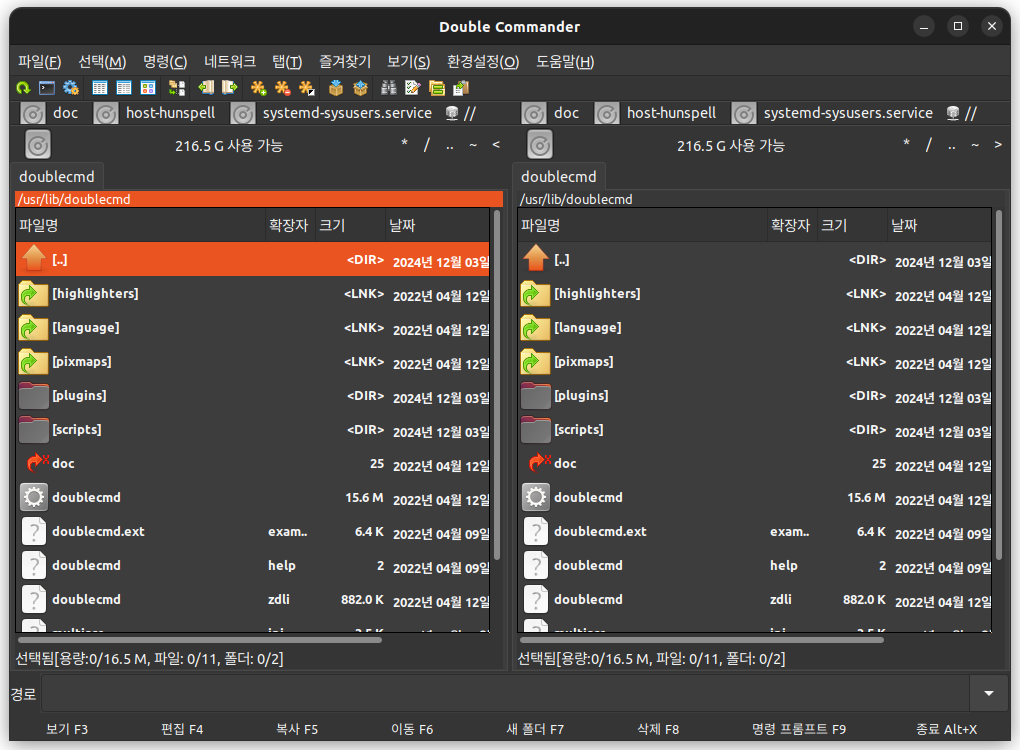Click the left panel root / button
The height and width of the screenshot is (750, 1020).
[x=427, y=144]
